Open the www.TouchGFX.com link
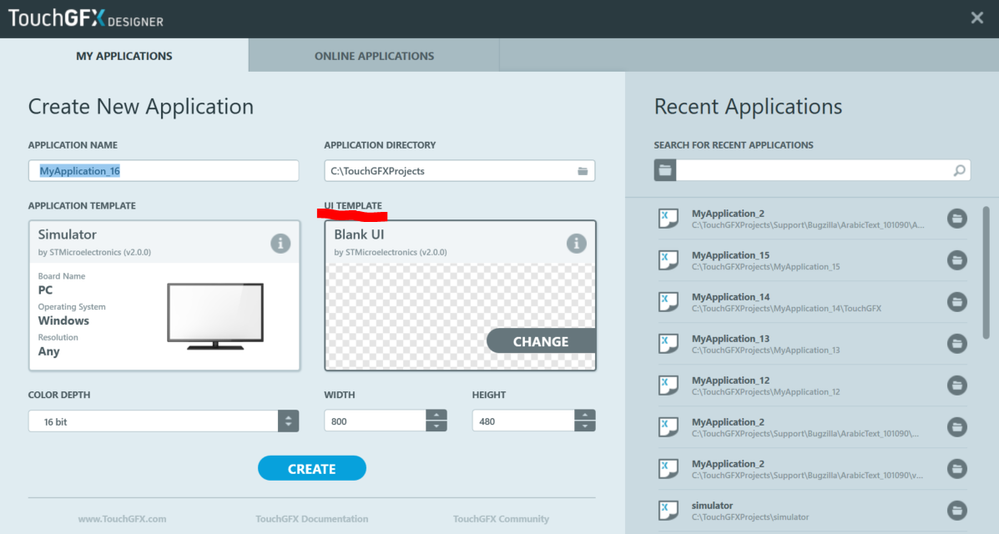This screenshot has width=999, height=534. [x=122, y=519]
